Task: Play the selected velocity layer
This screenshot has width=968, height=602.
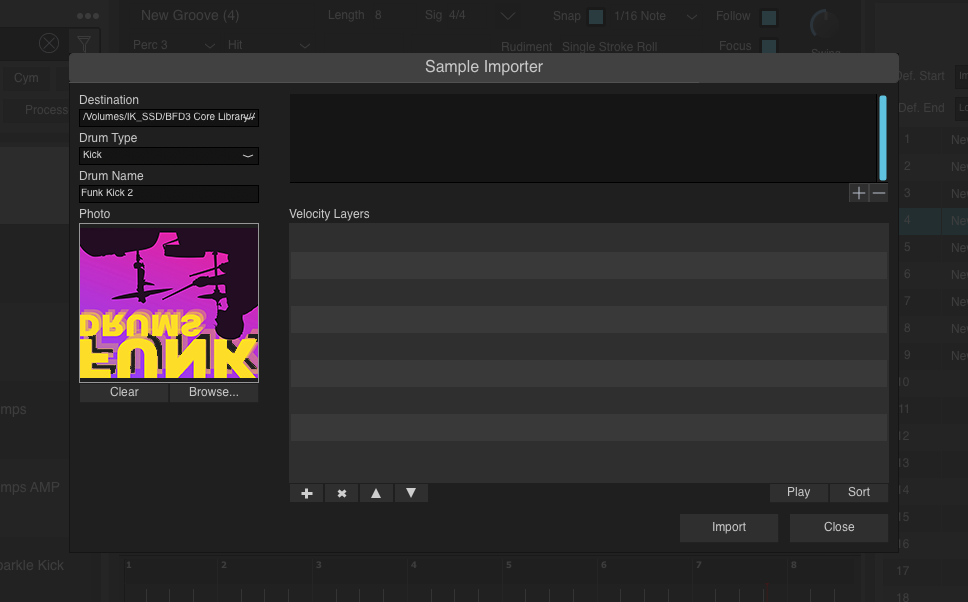Action: (798, 492)
